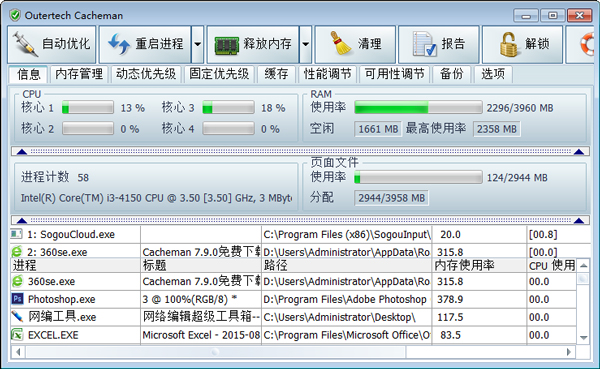Switch to the 内存管理 tab
This screenshot has width=600, height=369.
(79, 73)
